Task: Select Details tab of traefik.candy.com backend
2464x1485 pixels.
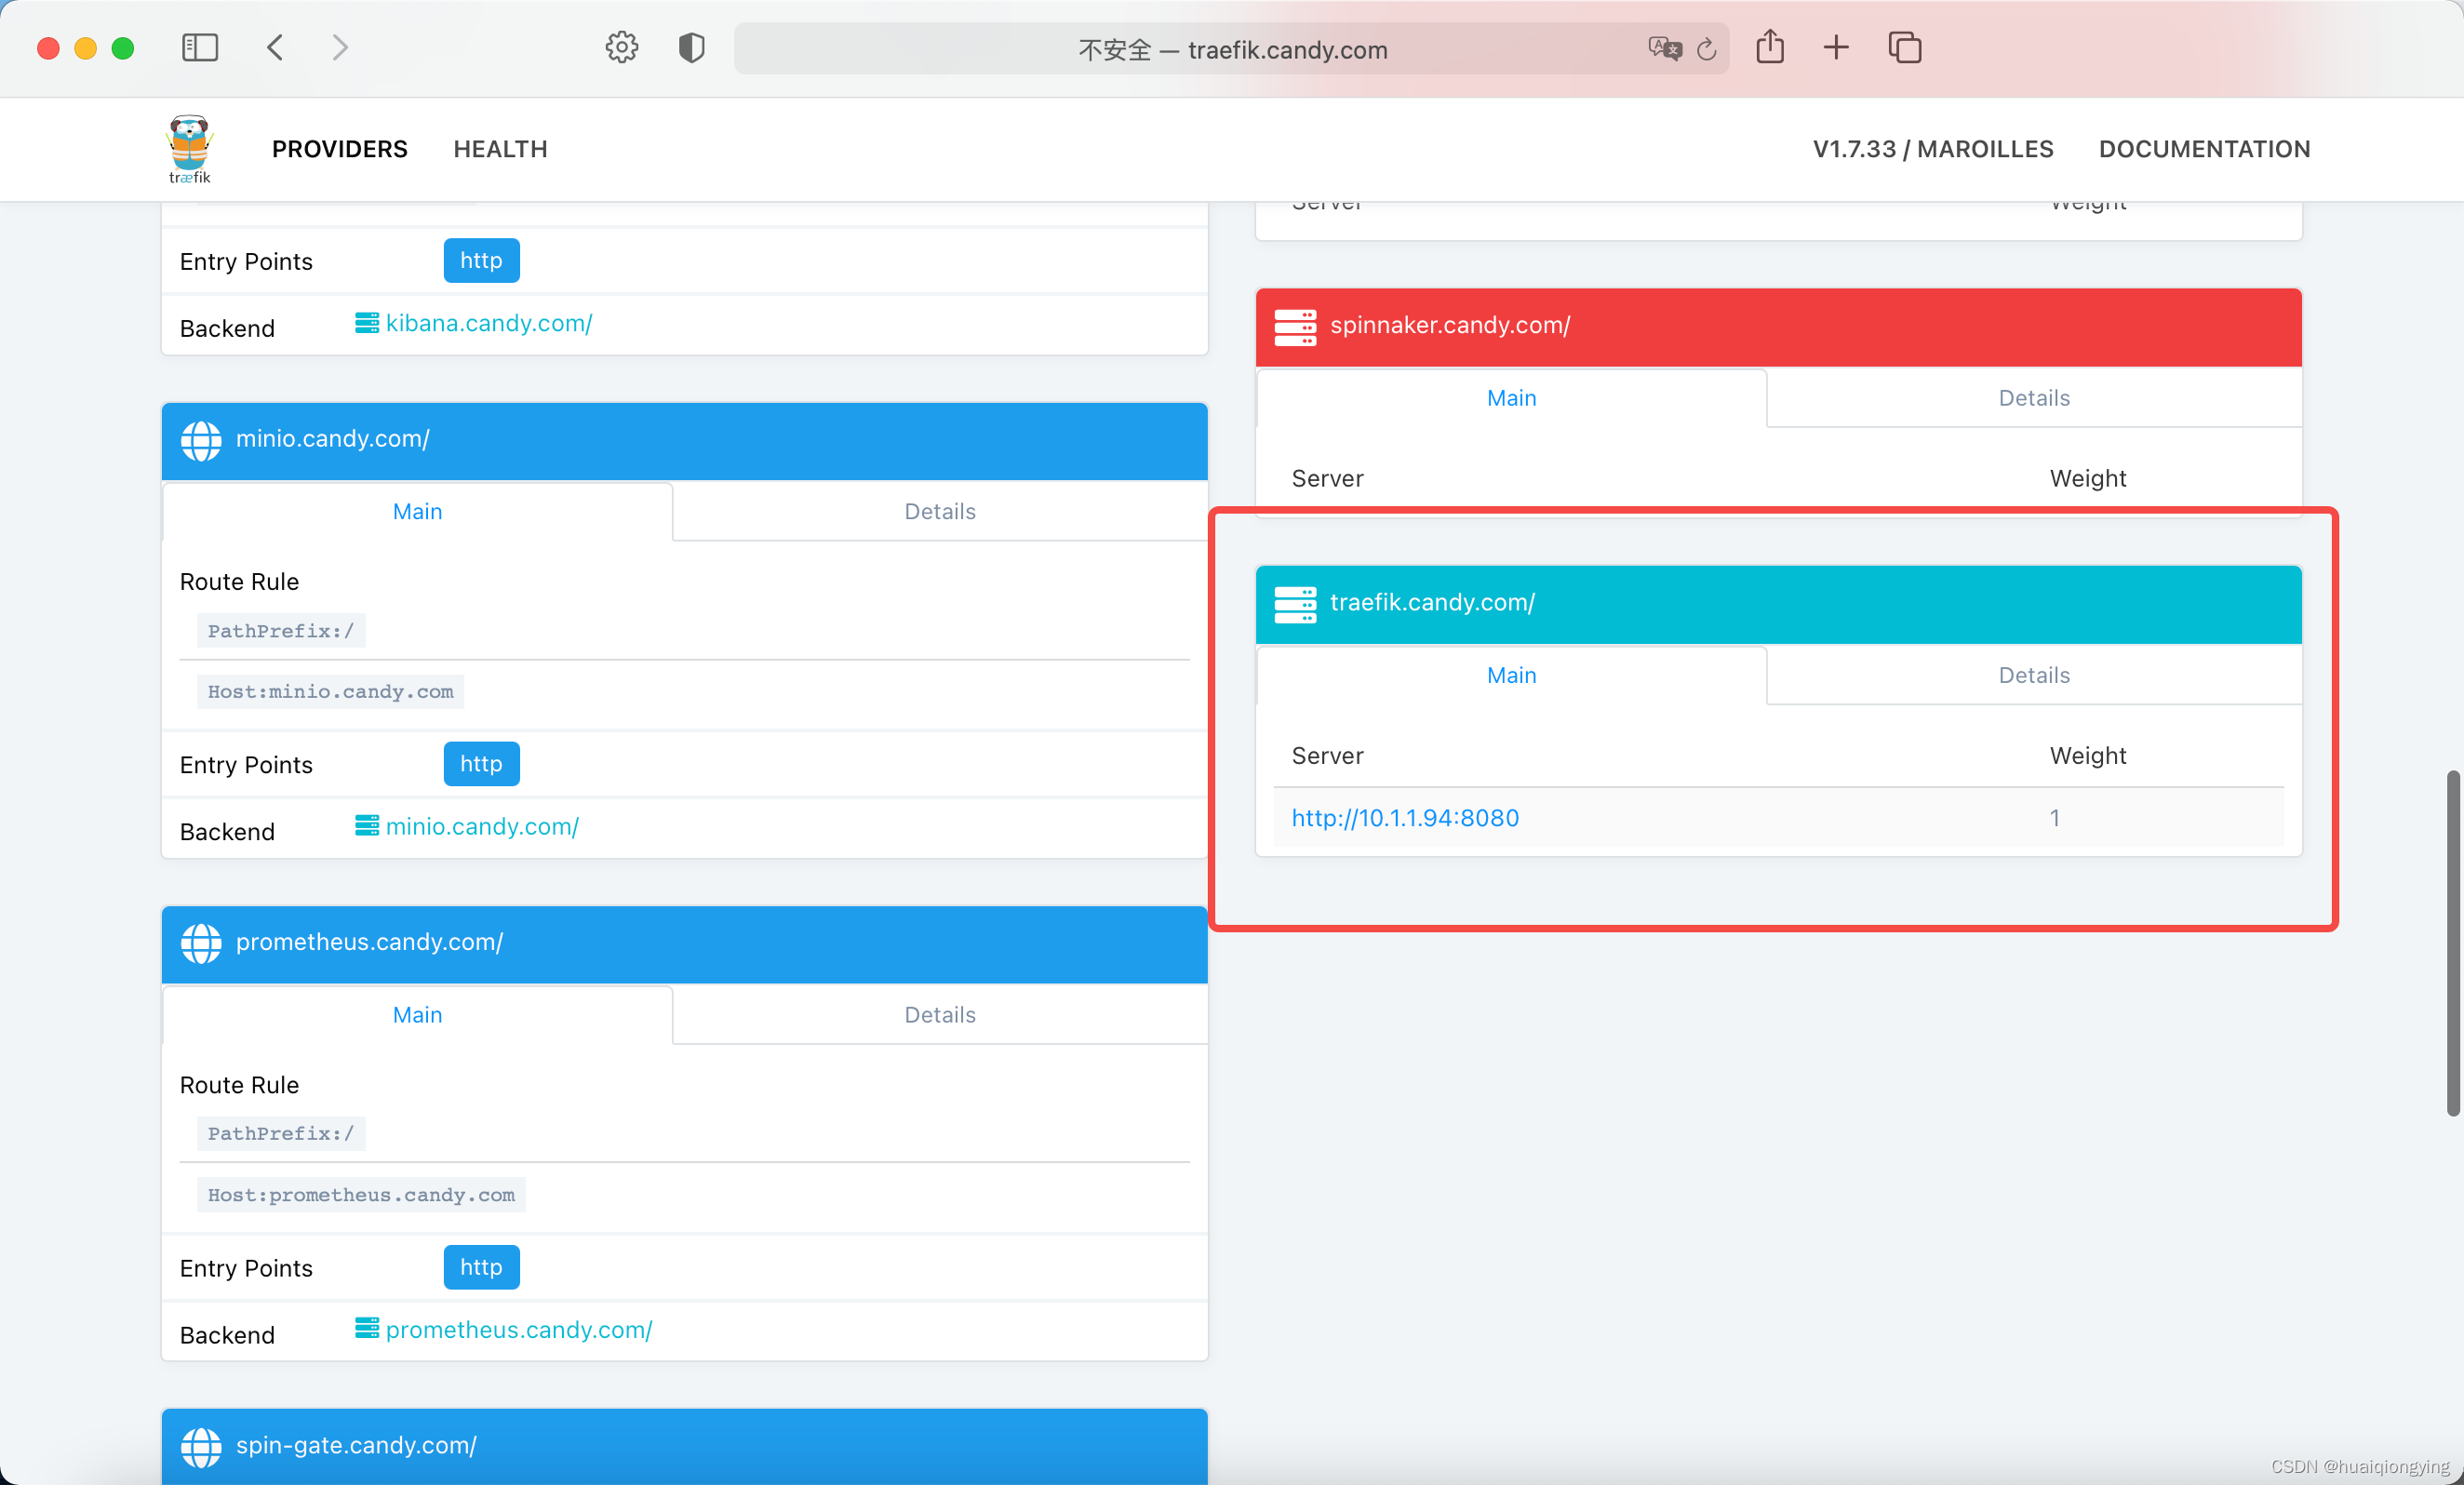Action: point(2033,675)
